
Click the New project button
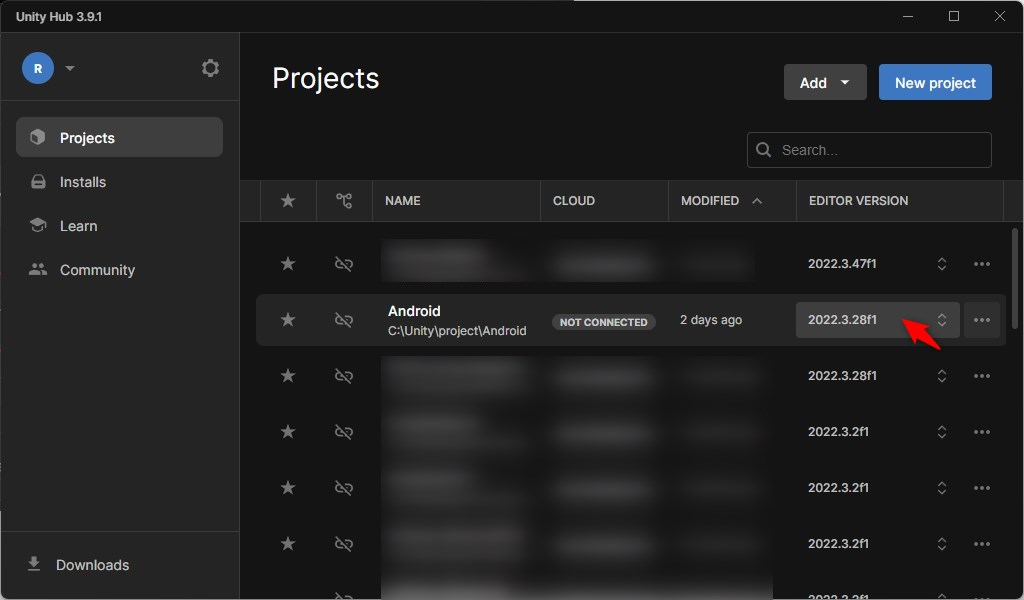point(935,83)
